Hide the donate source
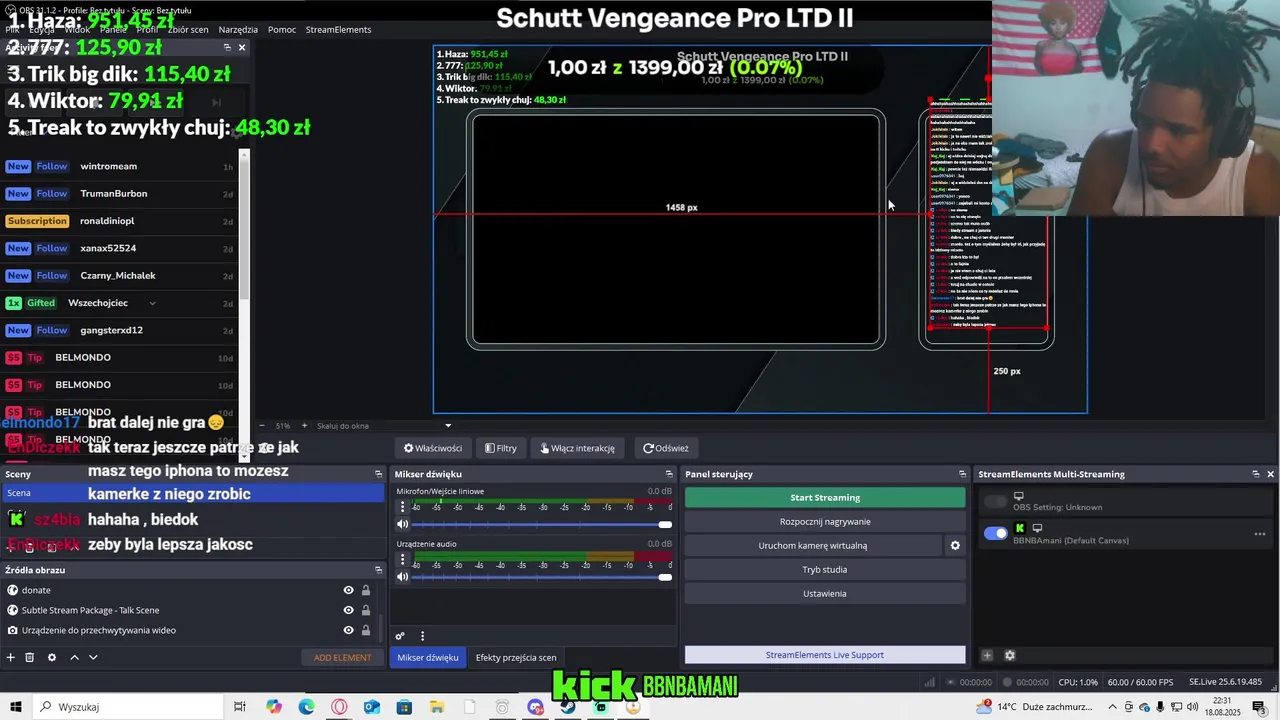 point(348,590)
